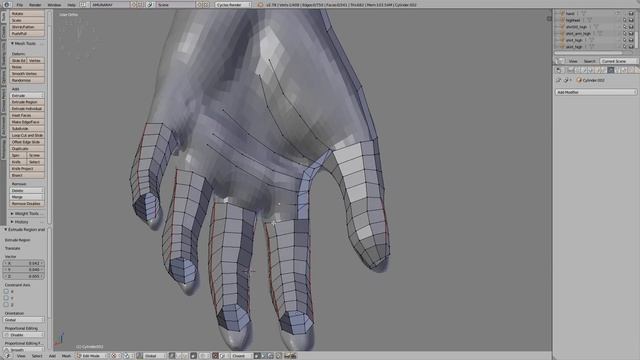This screenshot has height=360, width=640.
Task: Click Remove Doubles
Action: click(27, 204)
